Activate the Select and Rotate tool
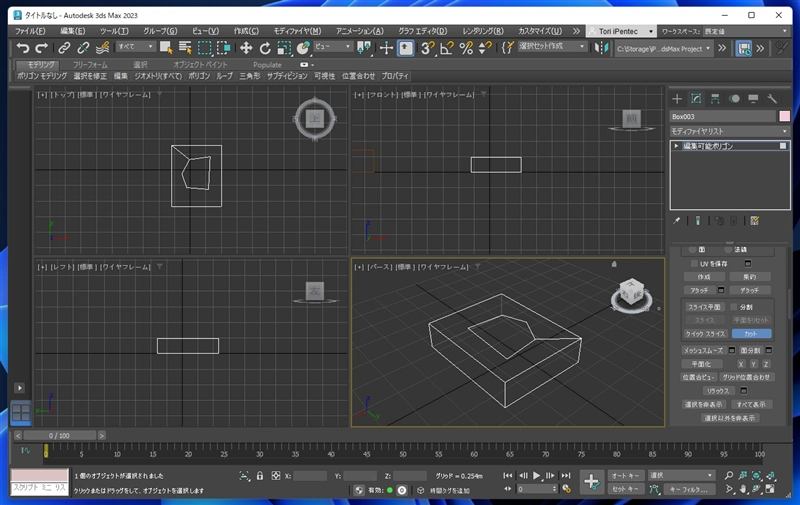 click(x=265, y=48)
